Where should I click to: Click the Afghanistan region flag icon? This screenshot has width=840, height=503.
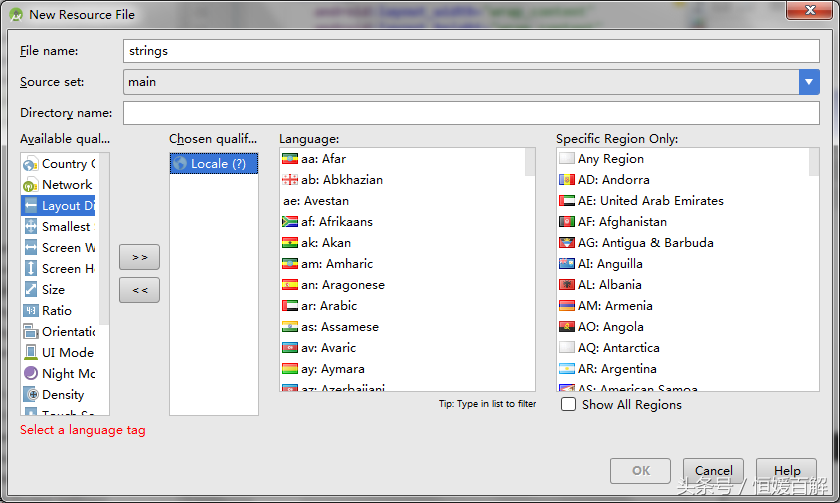point(567,222)
